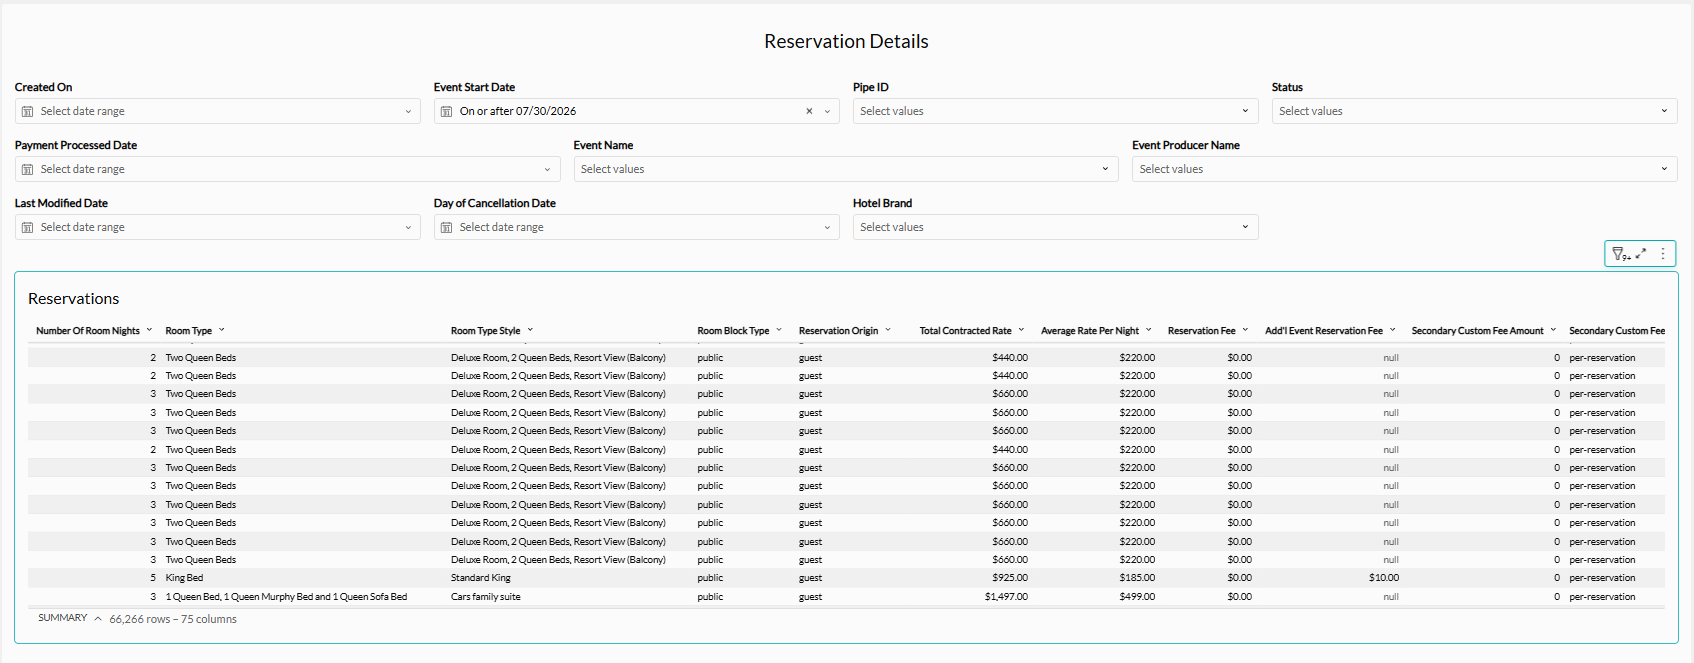
Task: Click the Event Start Date calendar icon
Action: tap(446, 111)
